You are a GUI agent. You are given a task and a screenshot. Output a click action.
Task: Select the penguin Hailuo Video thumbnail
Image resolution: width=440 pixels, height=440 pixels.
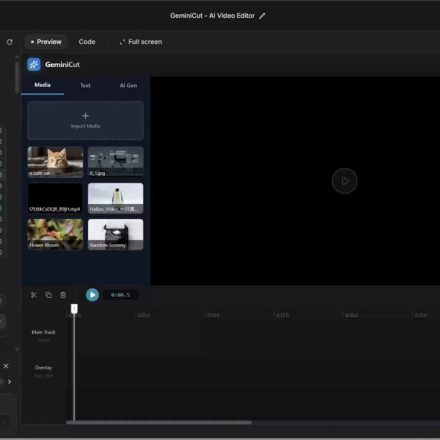click(116, 198)
